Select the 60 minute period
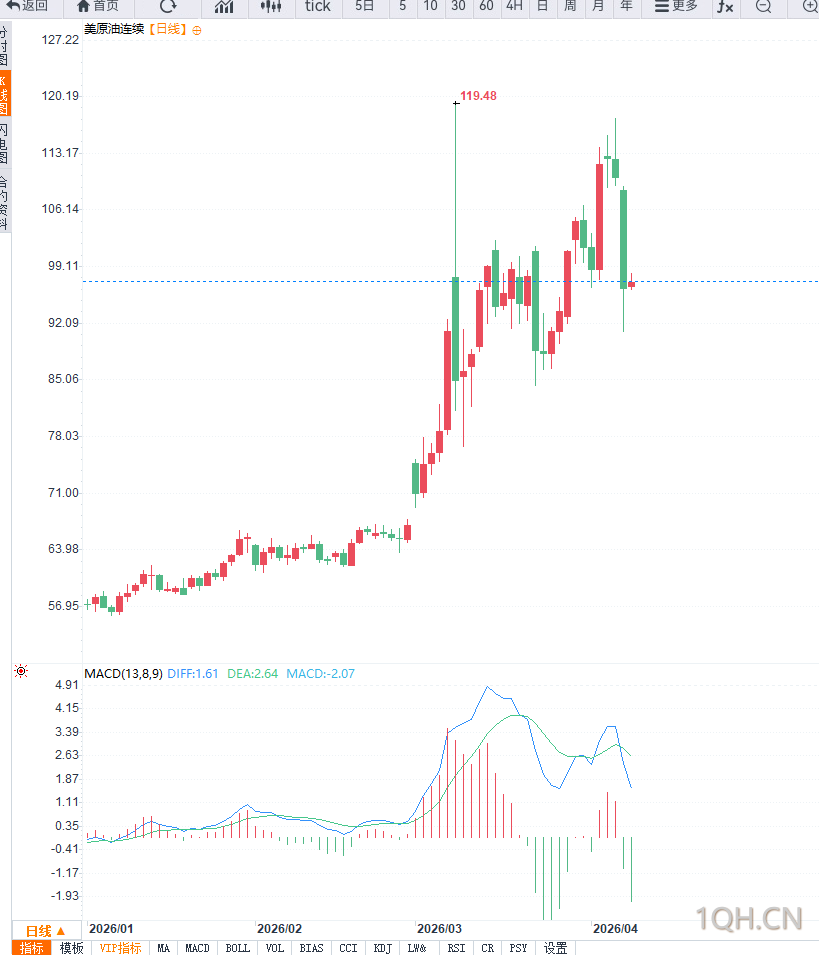The height and width of the screenshot is (955, 819). [486, 6]
